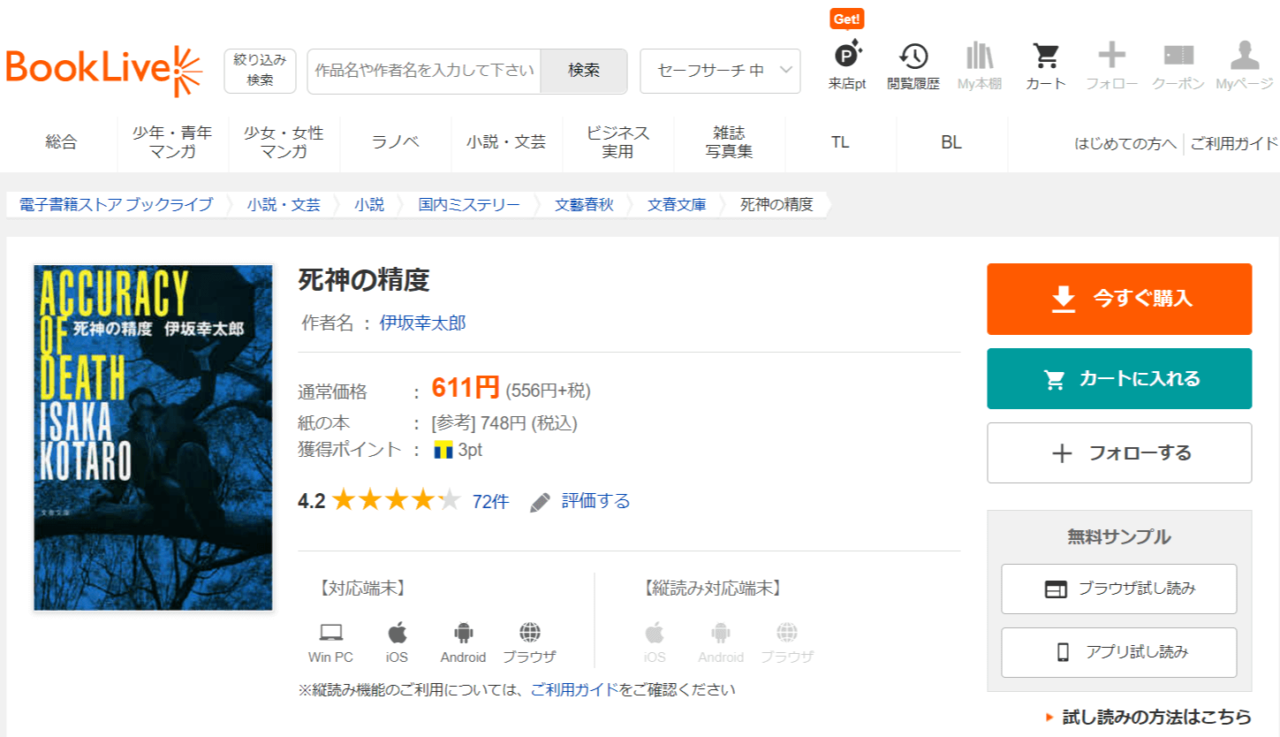Go to 小説 breadcrumb
This screenshot has height=737, width=1280.
coord(369,204)
